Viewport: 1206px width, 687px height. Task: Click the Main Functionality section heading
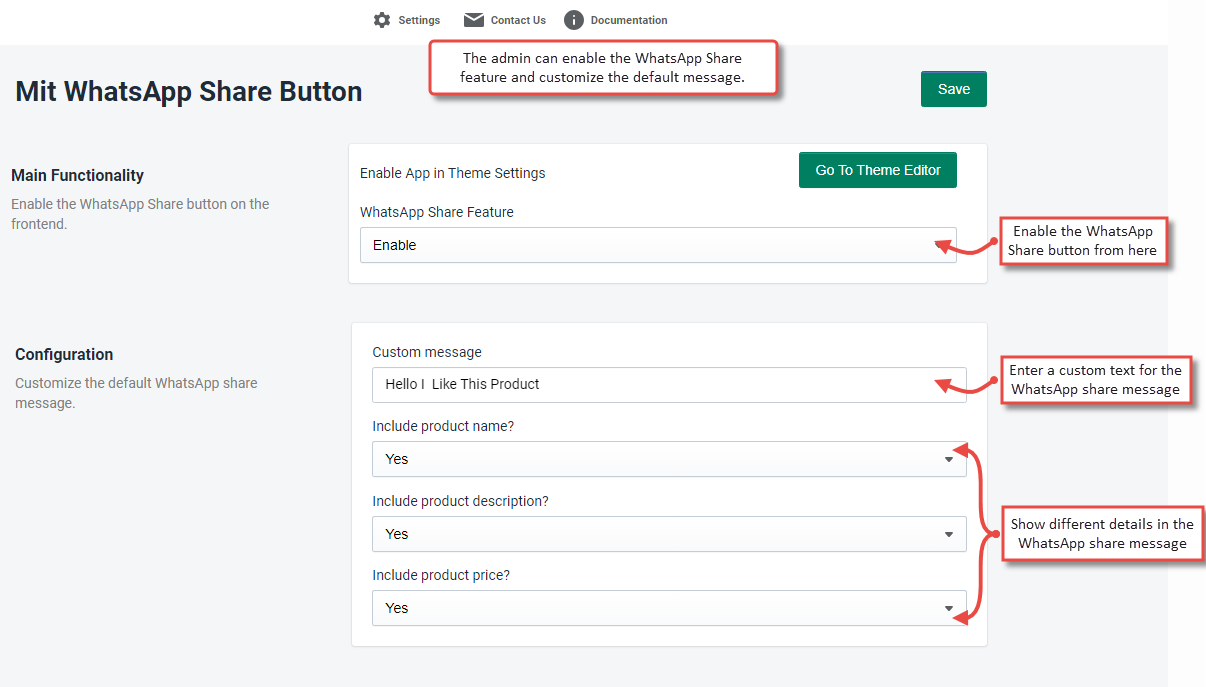click(x=78, y=175)
